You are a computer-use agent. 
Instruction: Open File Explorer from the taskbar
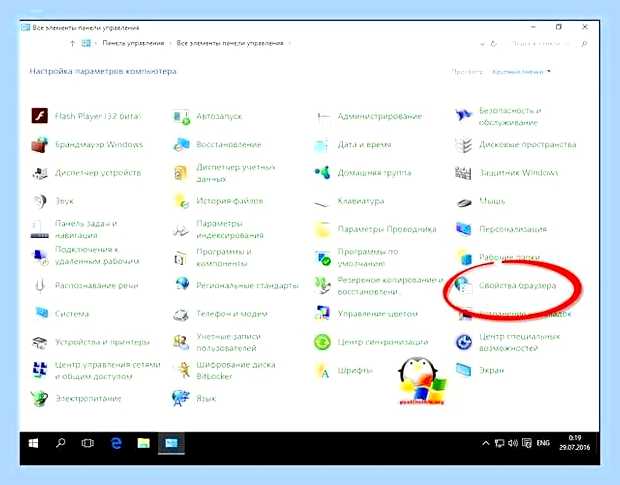[144, 443]
